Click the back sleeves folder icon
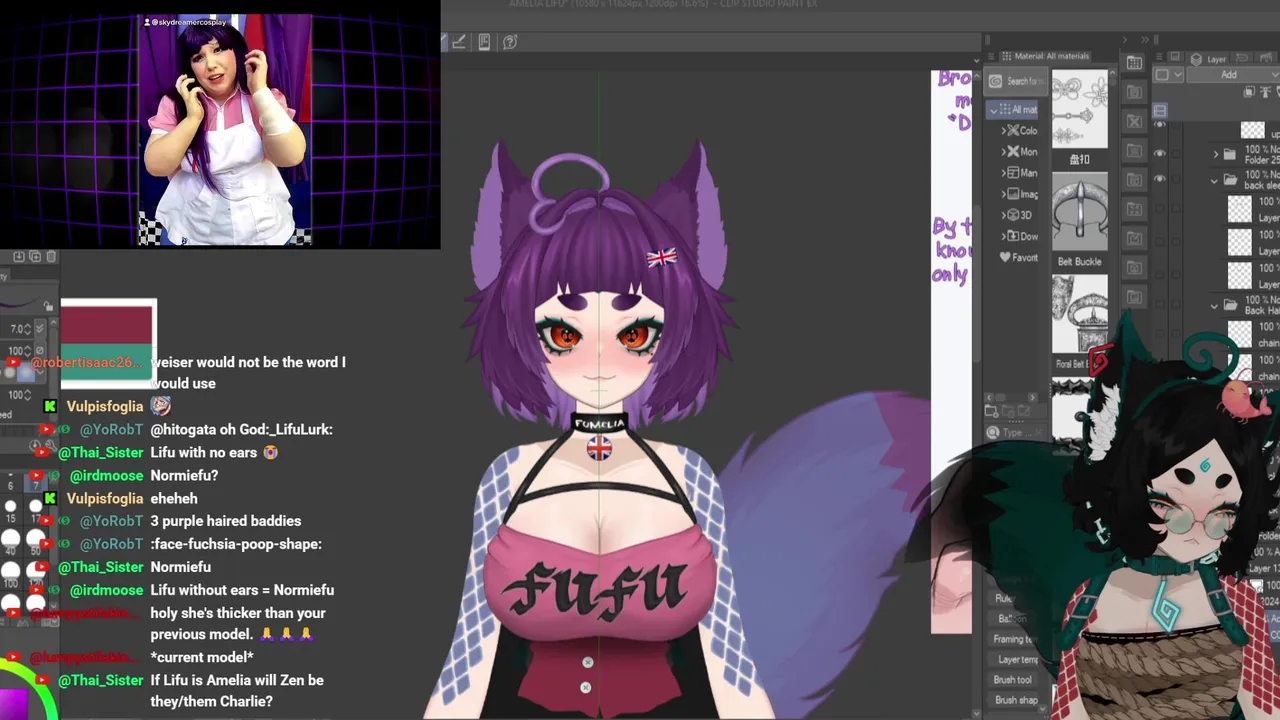1280x720 pixels. pyautogui.click(x=1230, y=180)
